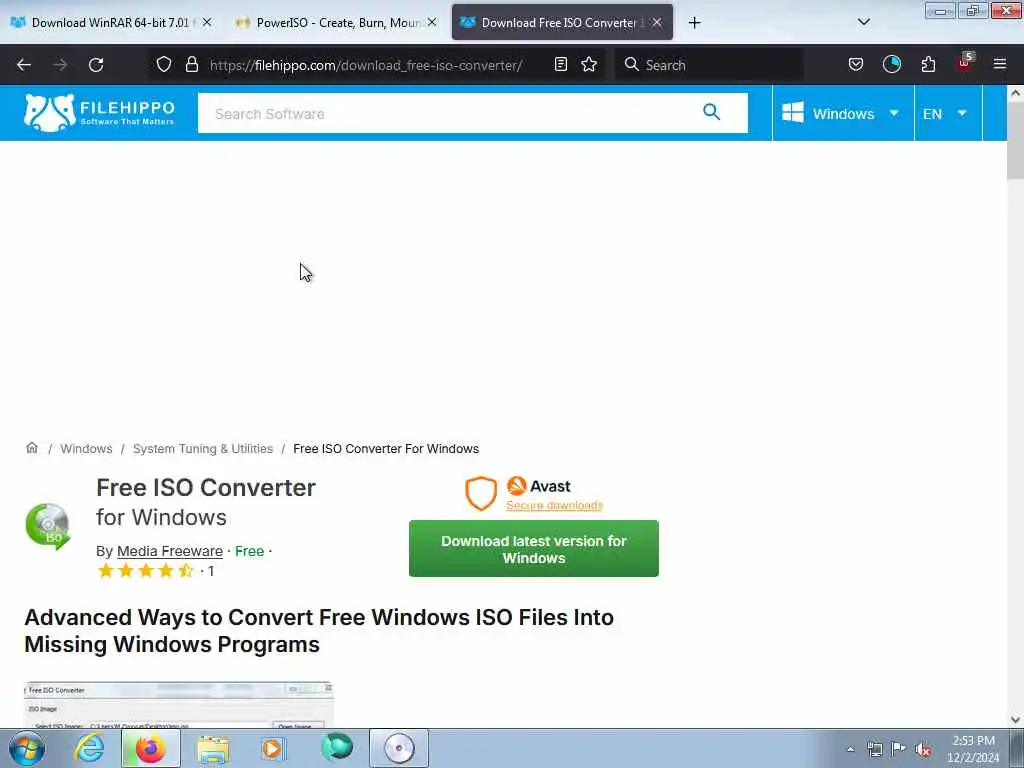
Task: Open the Free ISO Converter screenshot thumbnail
Action: 179,705
